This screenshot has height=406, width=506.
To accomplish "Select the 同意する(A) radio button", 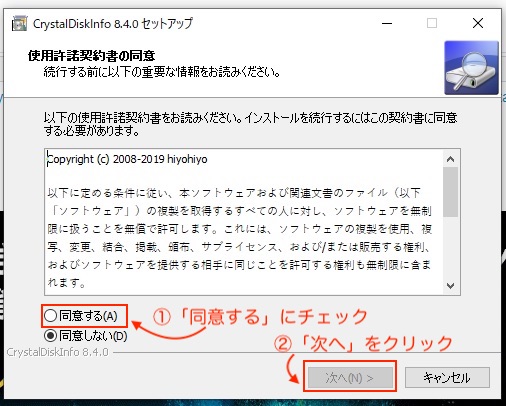I will tap(50, 315).
